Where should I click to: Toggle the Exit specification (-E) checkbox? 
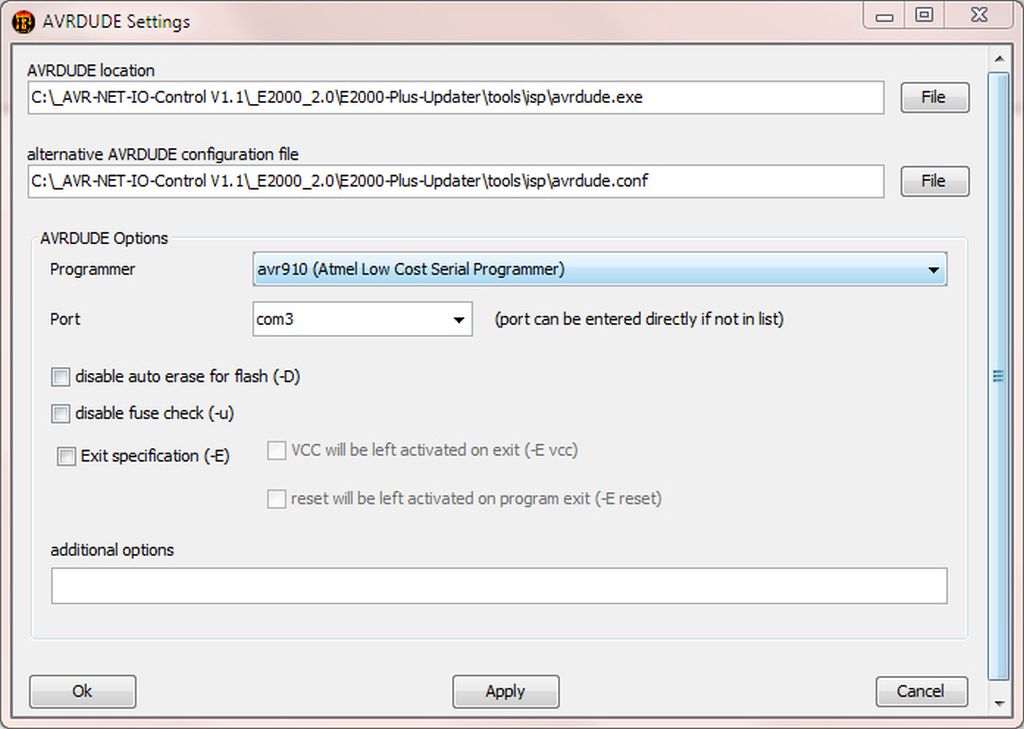pyautogui.click(x=67, y=456)
